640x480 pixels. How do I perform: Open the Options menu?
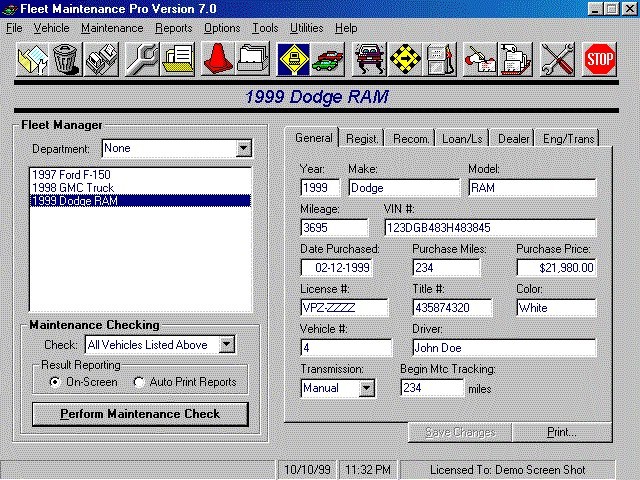(x=222, y=28)
